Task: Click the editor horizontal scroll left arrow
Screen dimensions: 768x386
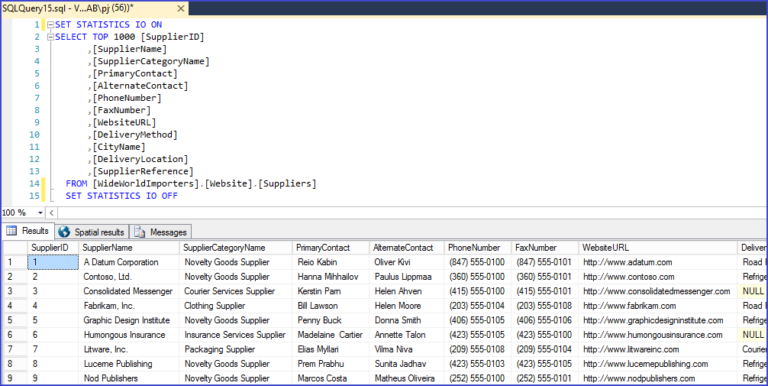Action: (x=51, y=213)
